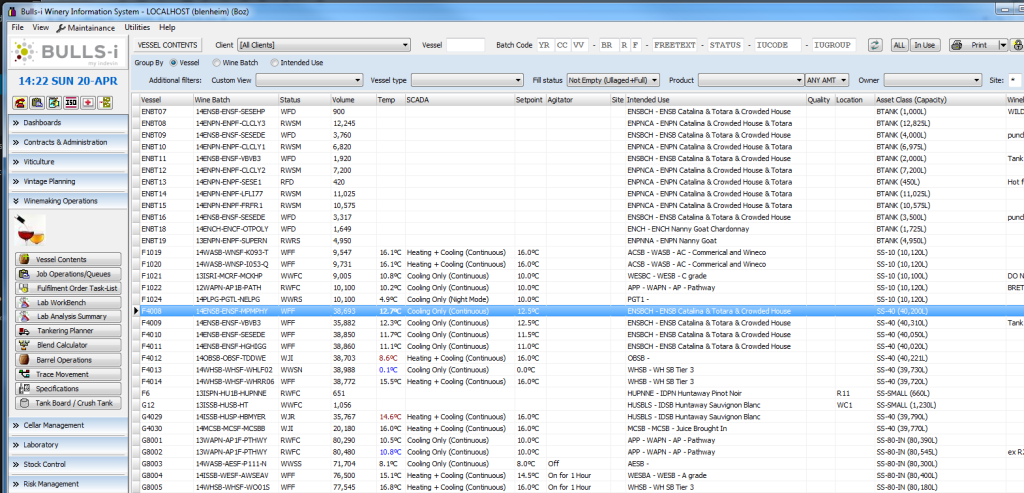Click the red telephone quick-access icon
The image size is (1024, 493).
tap(19, 103)
